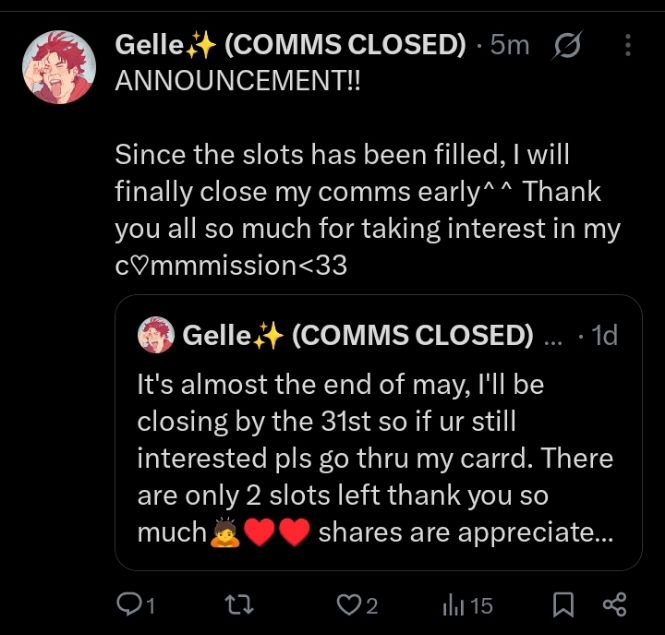Click the share icon
The height and width of the screenshot is (635, 665).
614,604
